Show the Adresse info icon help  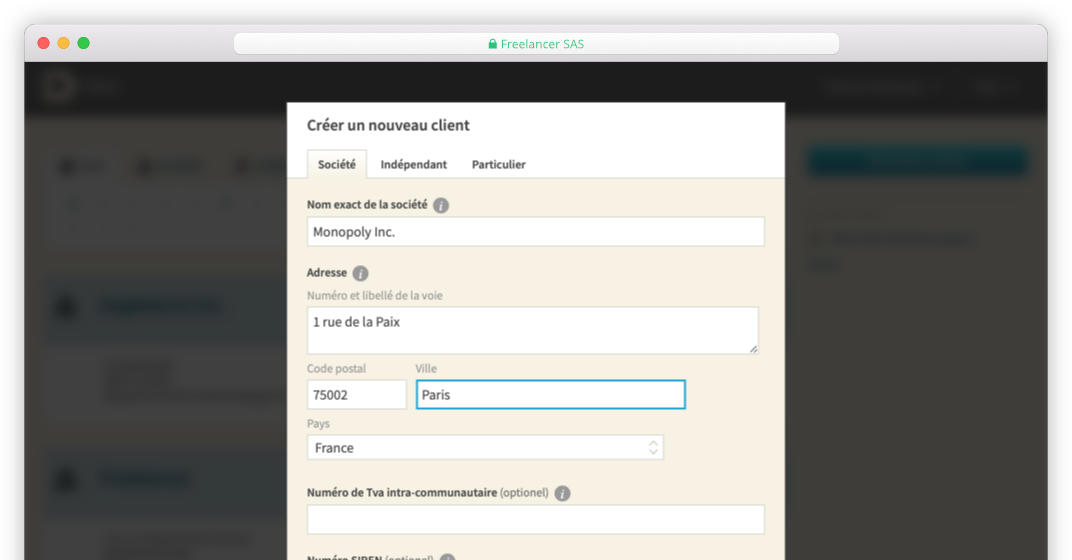360,274
